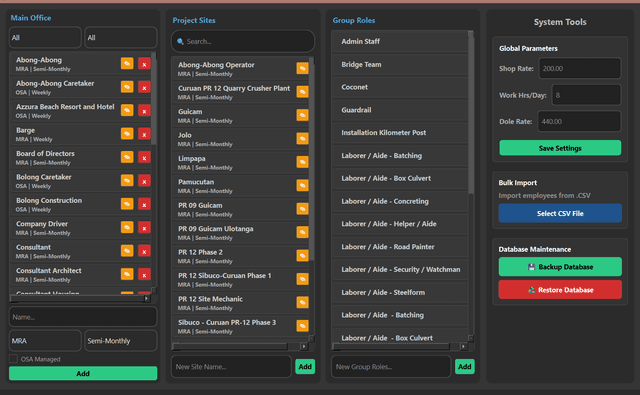Viewport: 640px width, 395px height.
Task: Click Backup Database button
Action: coord(560,267)
